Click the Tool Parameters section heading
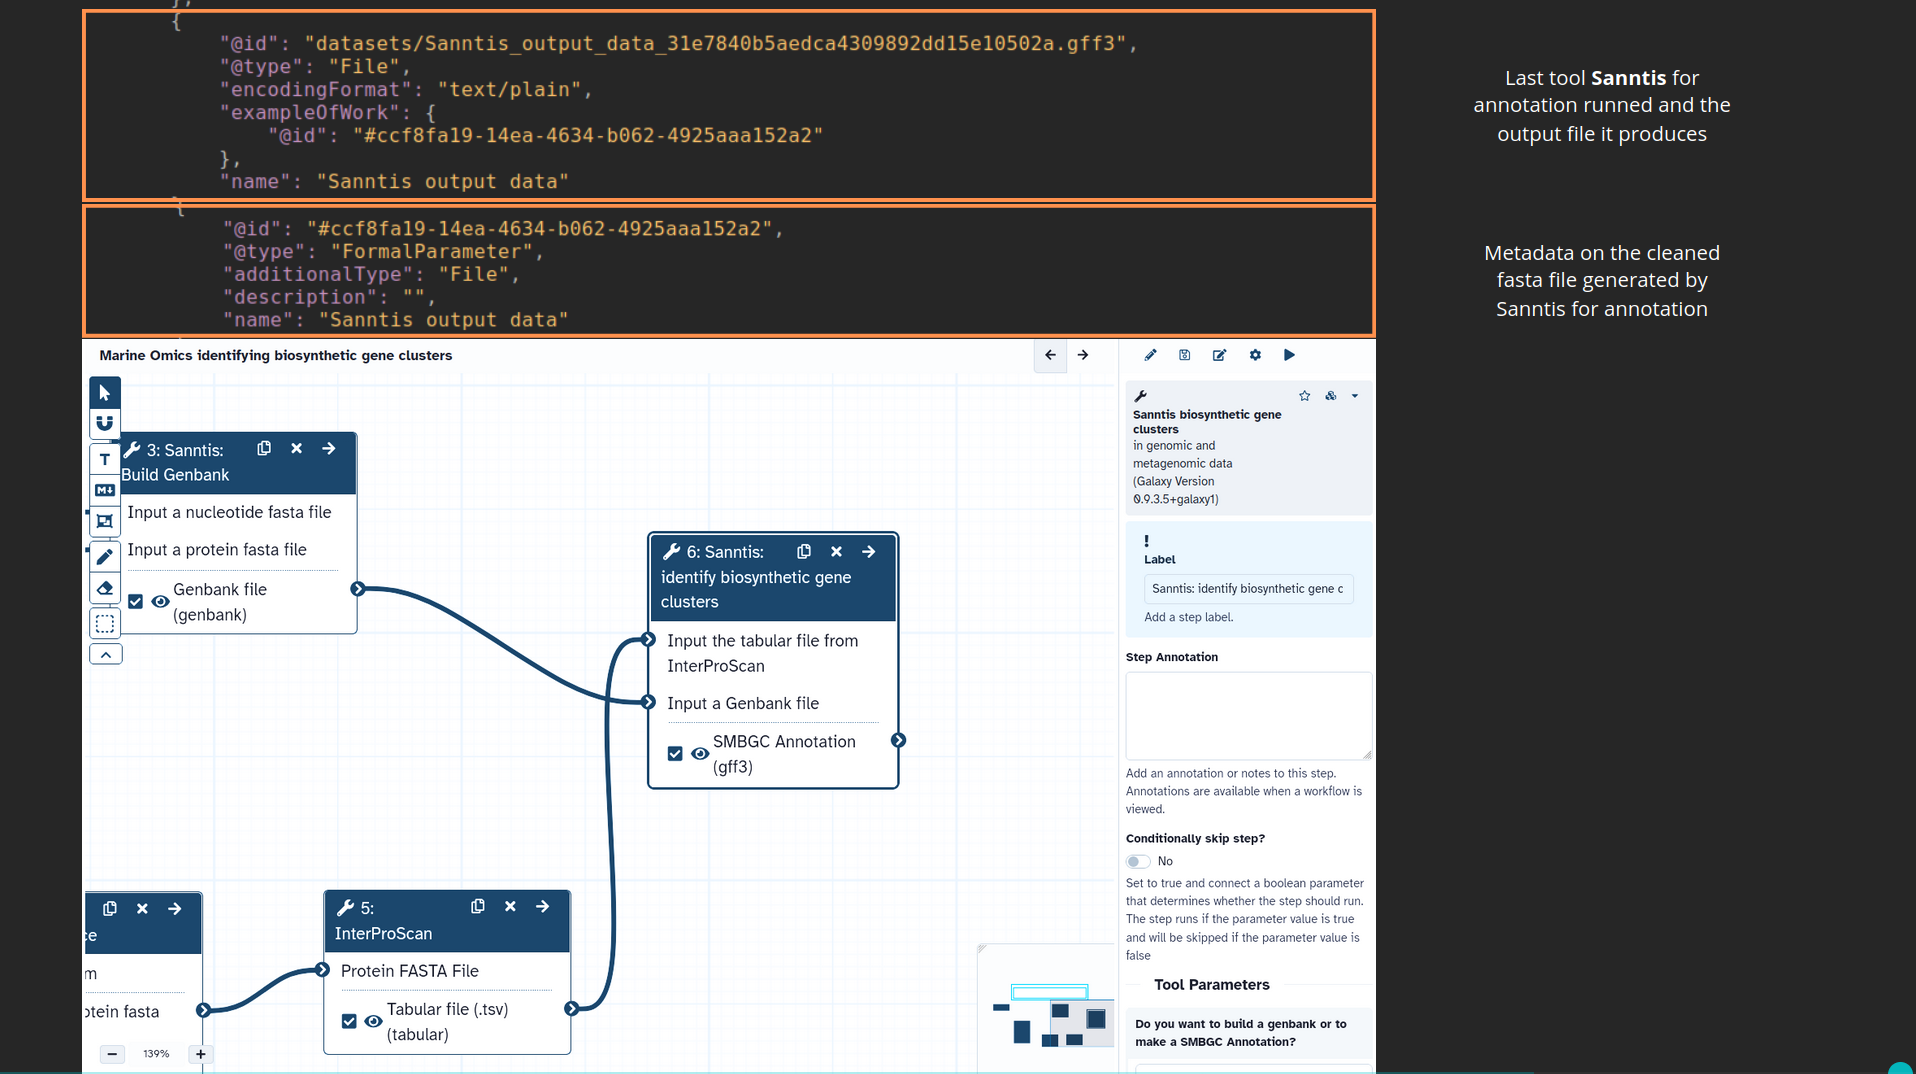The height and width of the screenshot is (1074, 1916). click(x=1211, y=985)
